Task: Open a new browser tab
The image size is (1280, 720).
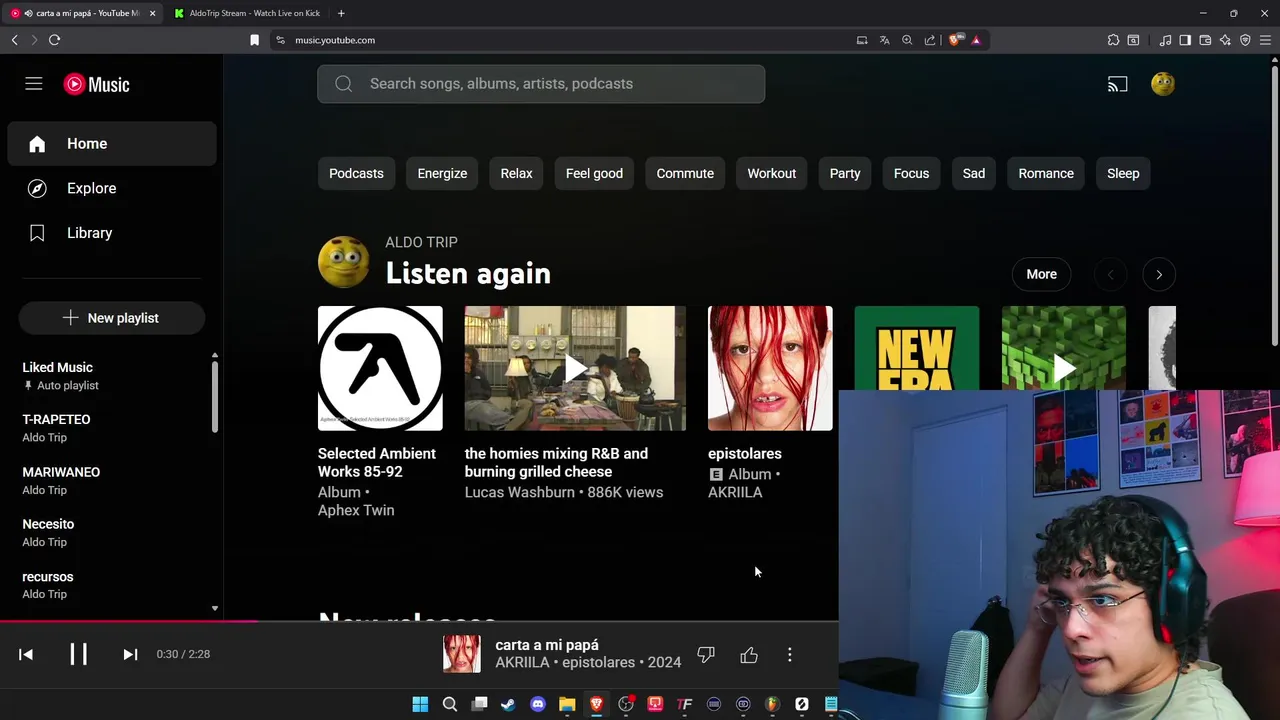Action: [341, 13]
